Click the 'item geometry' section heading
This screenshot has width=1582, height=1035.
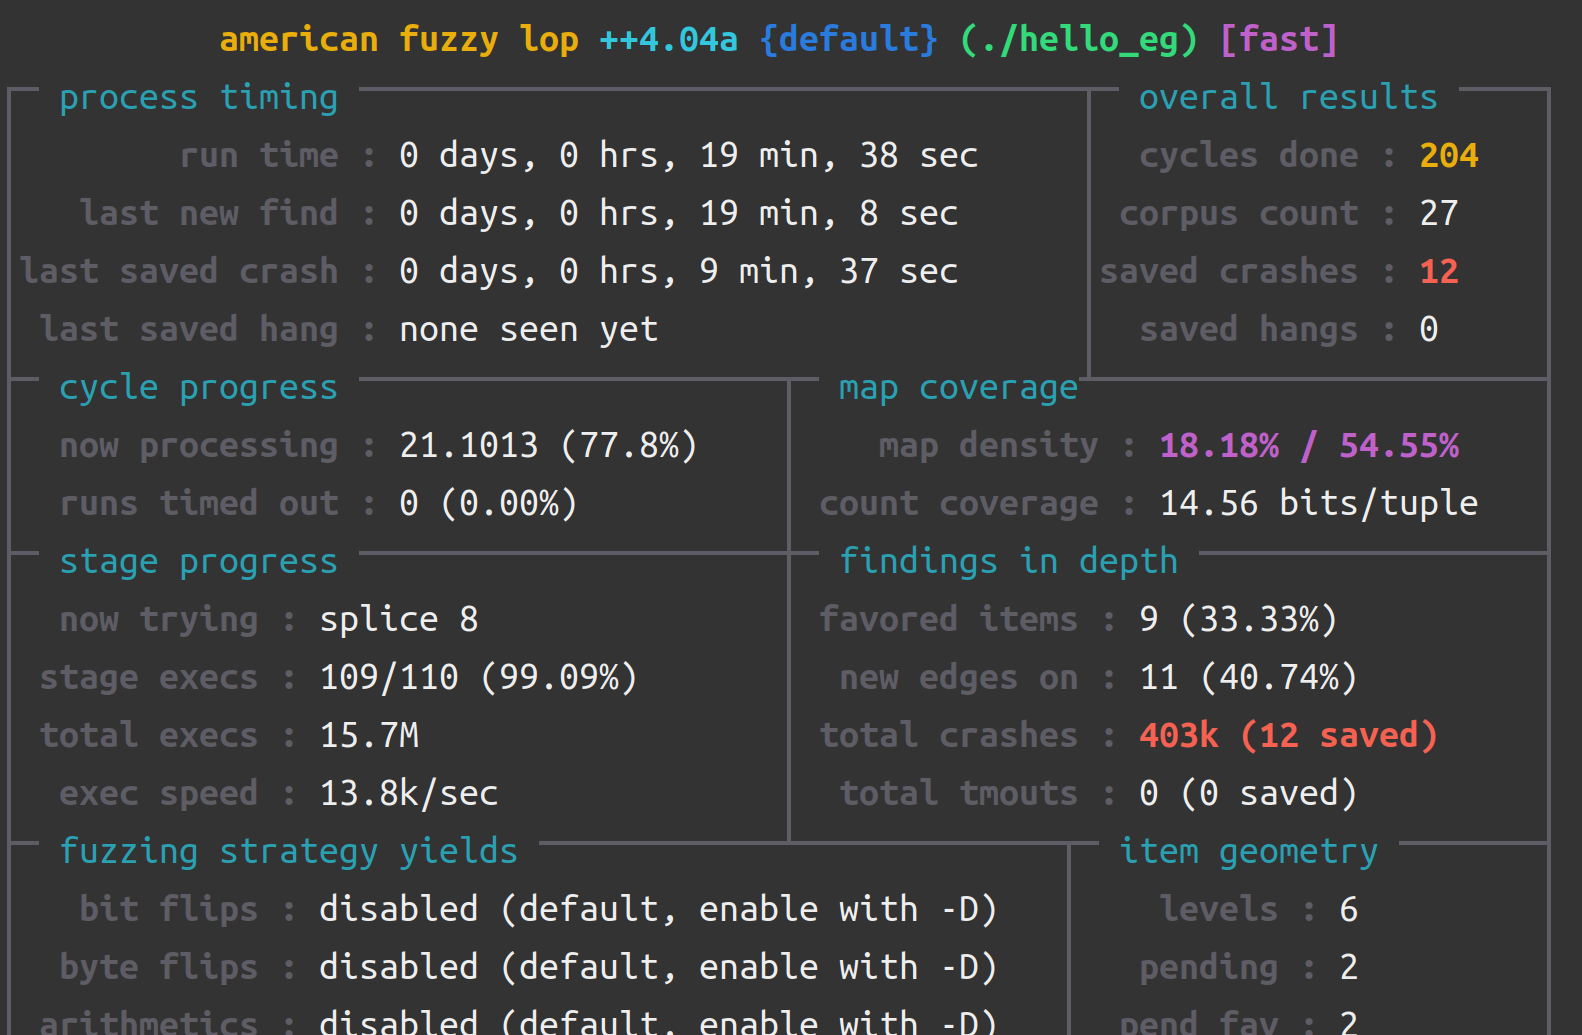(x=1249, y=852)
